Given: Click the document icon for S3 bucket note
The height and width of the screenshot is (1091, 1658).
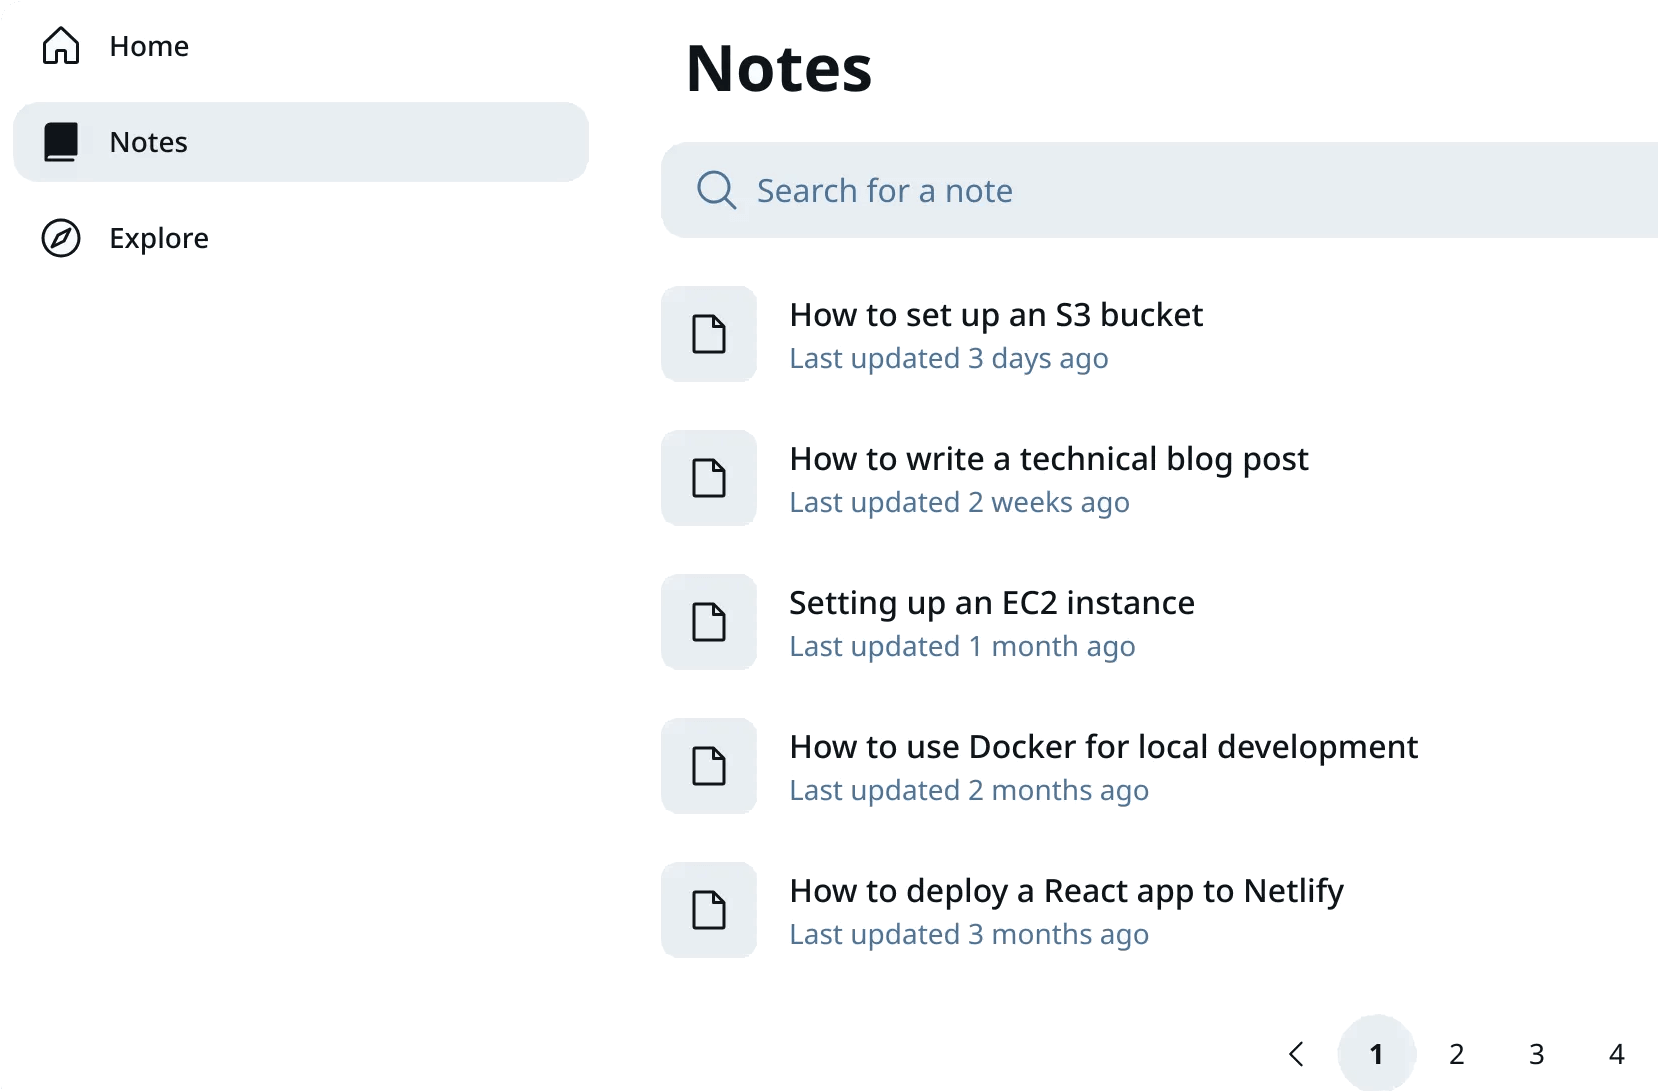Looking at the screenshot, I should [709, 334].
